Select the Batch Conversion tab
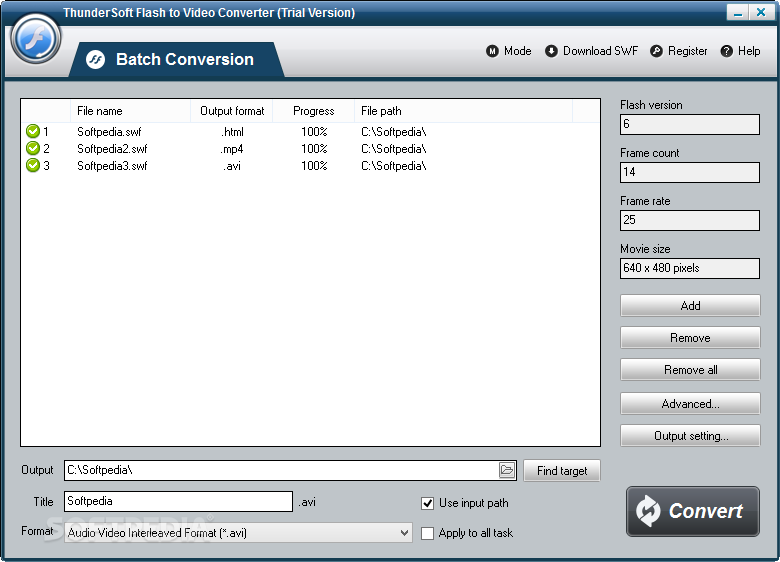This screenshot has height=562, width=780. (x=177, y=60)
